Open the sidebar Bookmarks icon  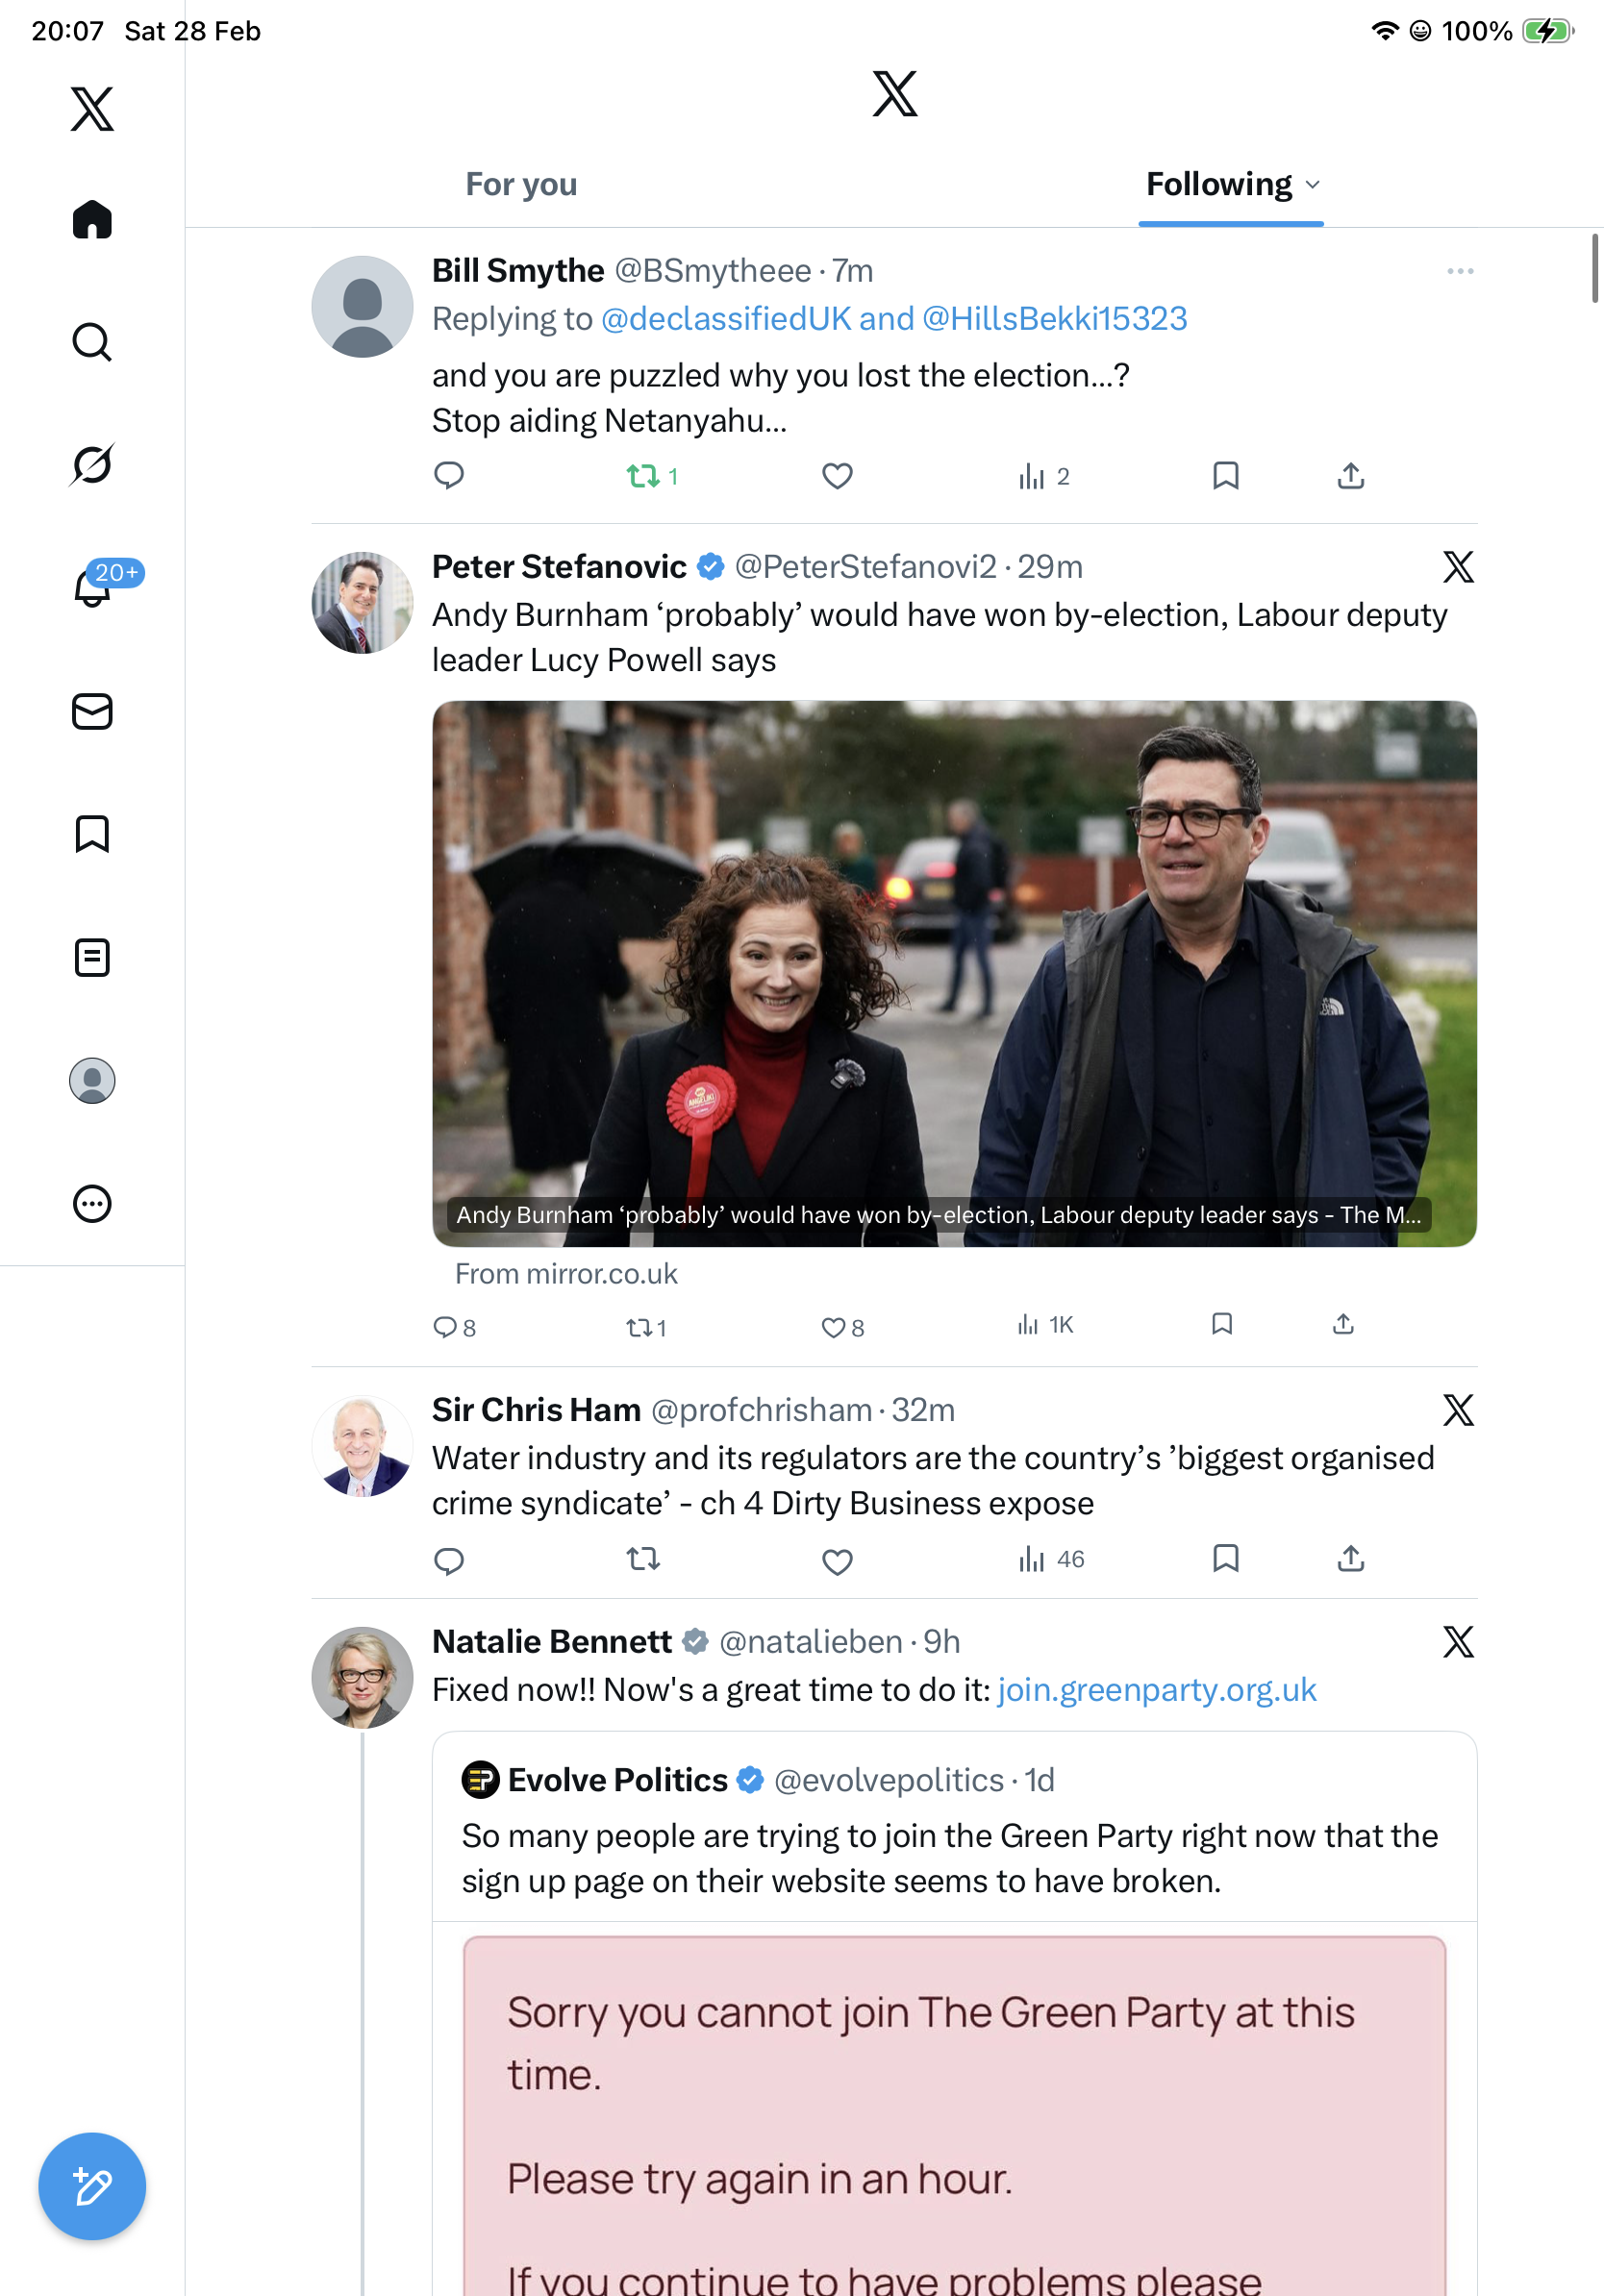click(x=92, y=834)
